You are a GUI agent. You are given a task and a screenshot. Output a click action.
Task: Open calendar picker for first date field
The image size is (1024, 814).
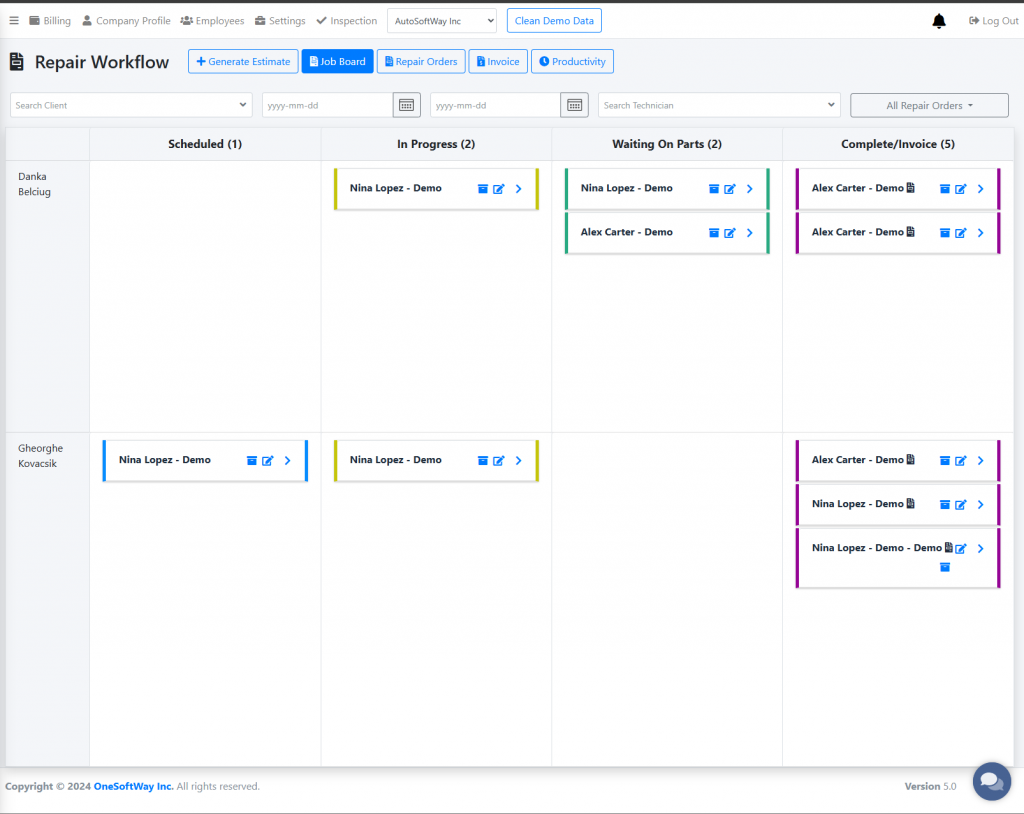pyautogui.click(x=406, y=105)
